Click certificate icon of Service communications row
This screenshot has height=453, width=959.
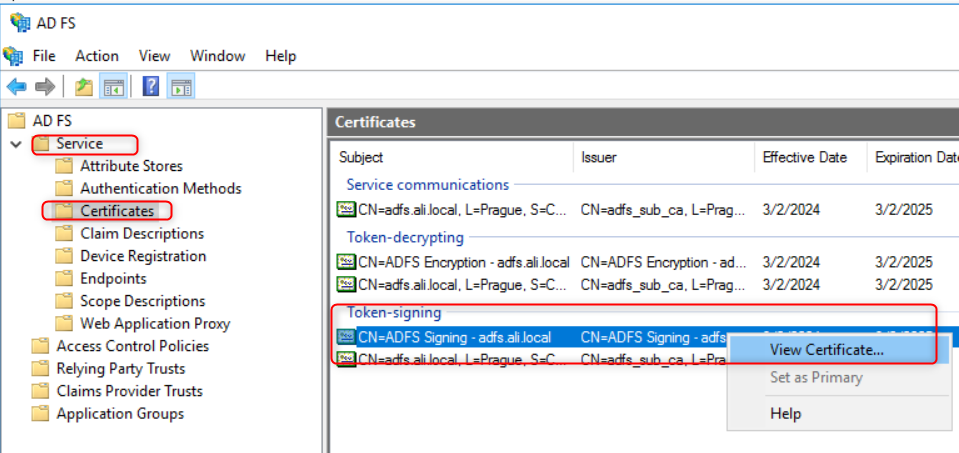coord(346,210)
